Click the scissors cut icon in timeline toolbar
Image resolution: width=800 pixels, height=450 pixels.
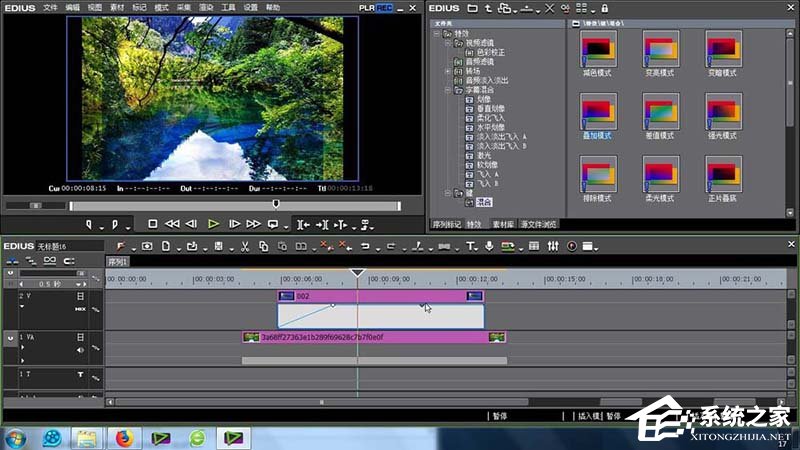pyautogui.click(x=244, y=246)
